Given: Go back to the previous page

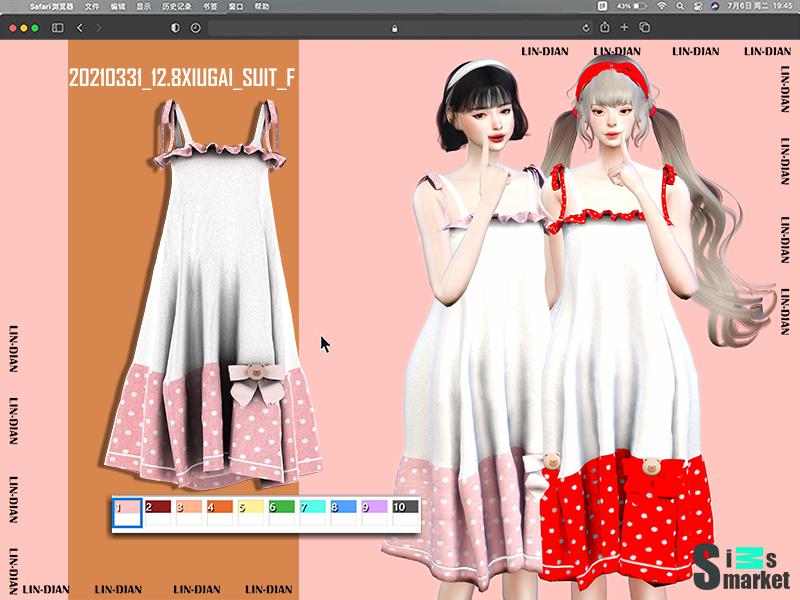Looking at the screenshot, I should point(81,27).
